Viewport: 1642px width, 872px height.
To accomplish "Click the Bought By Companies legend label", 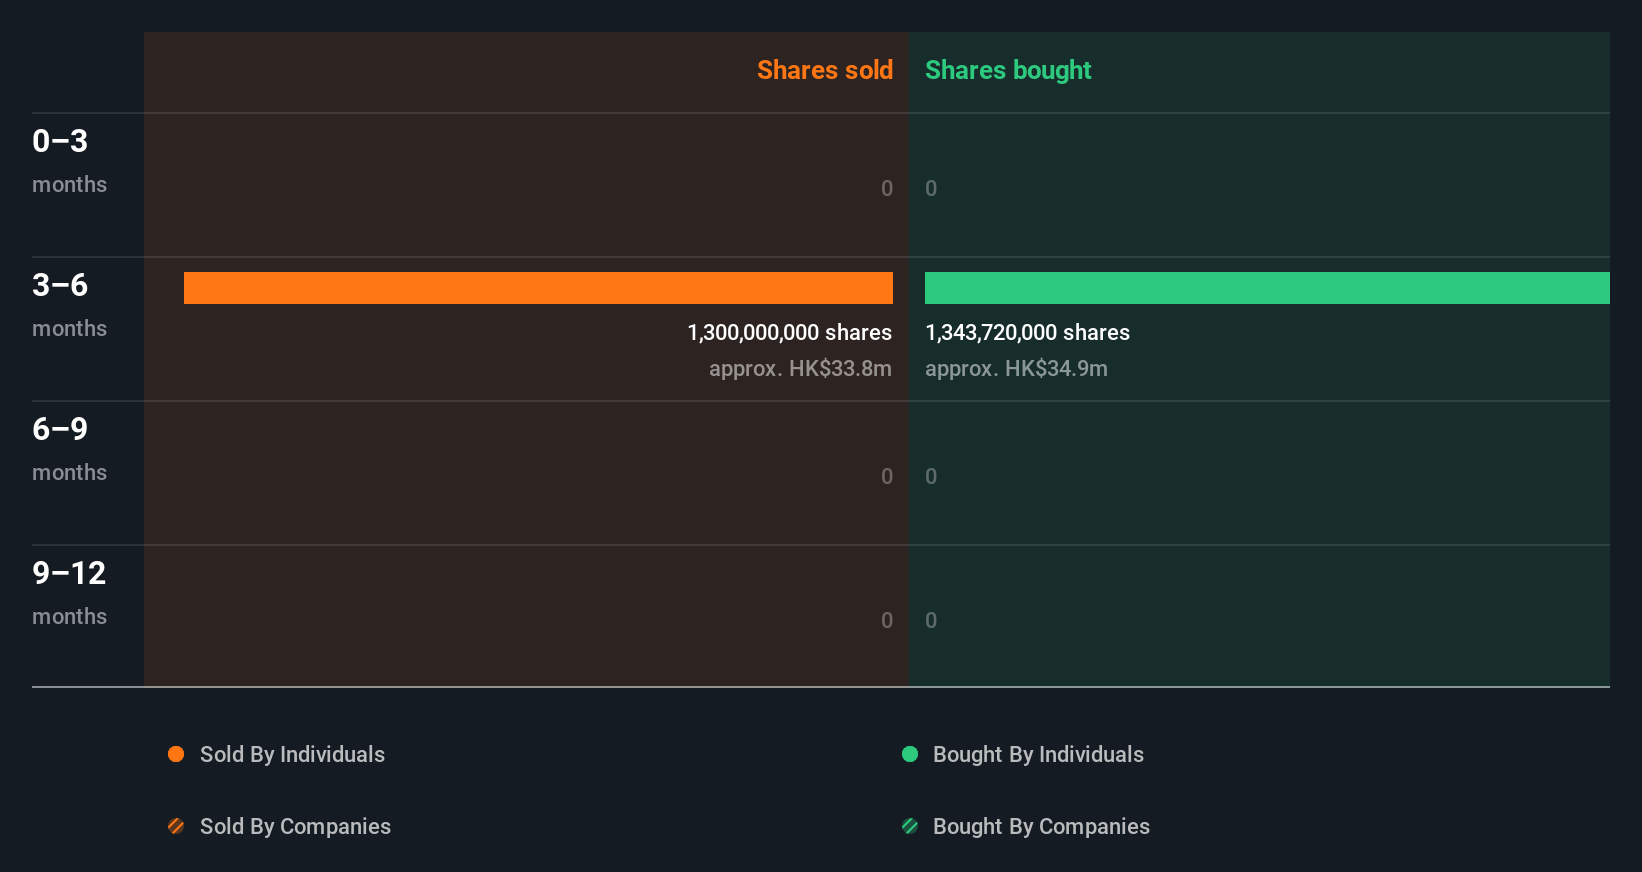I will 1041,826.
